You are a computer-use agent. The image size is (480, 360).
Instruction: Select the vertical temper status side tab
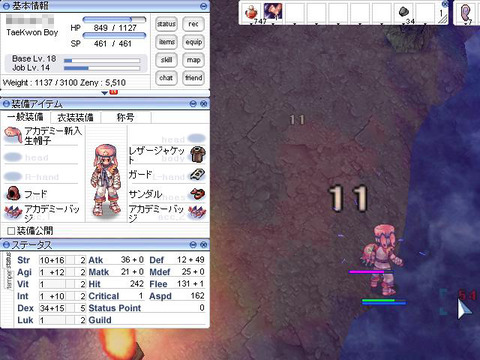click(x=9, y=279)
